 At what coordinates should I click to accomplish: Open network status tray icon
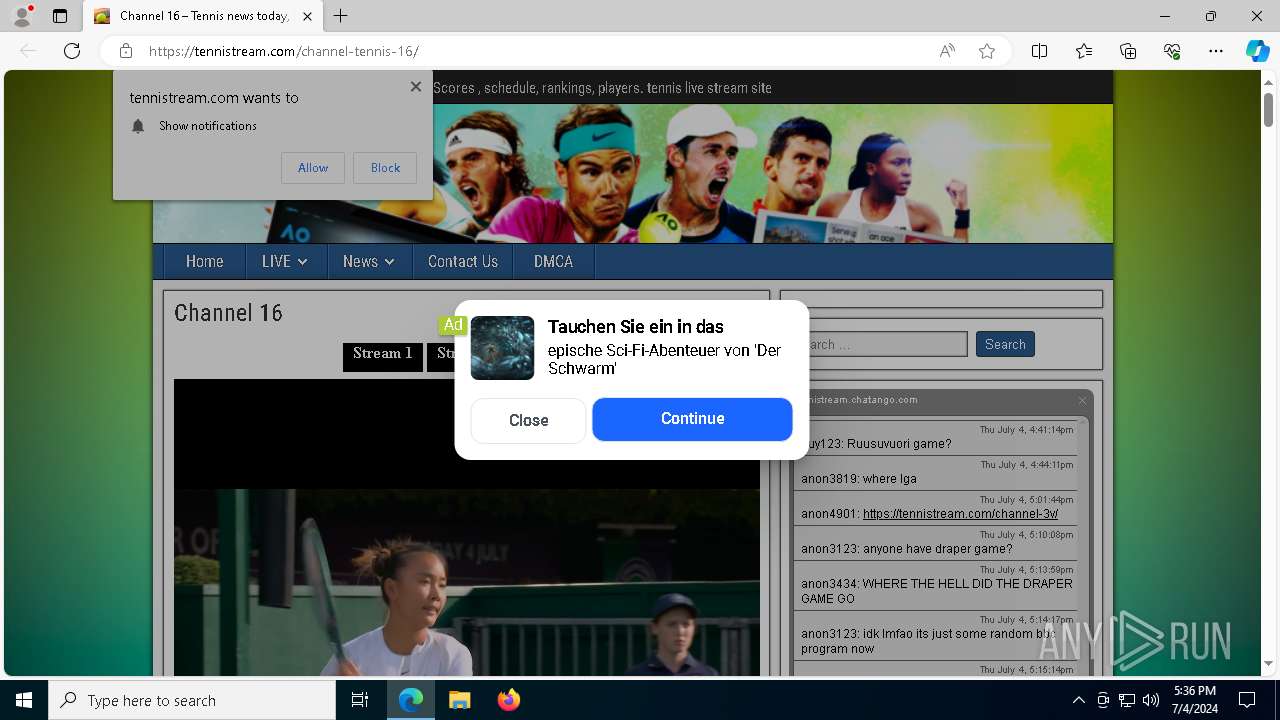(x=1127, y=700)
